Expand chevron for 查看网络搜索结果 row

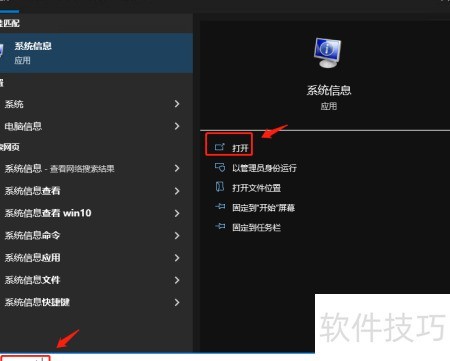point(177,168)
